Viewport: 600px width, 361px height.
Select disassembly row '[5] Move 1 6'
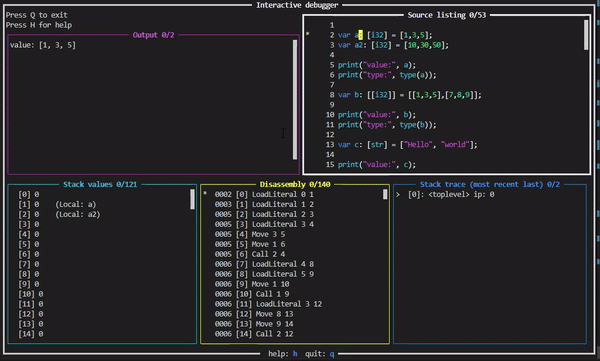(x=250, y=244)
